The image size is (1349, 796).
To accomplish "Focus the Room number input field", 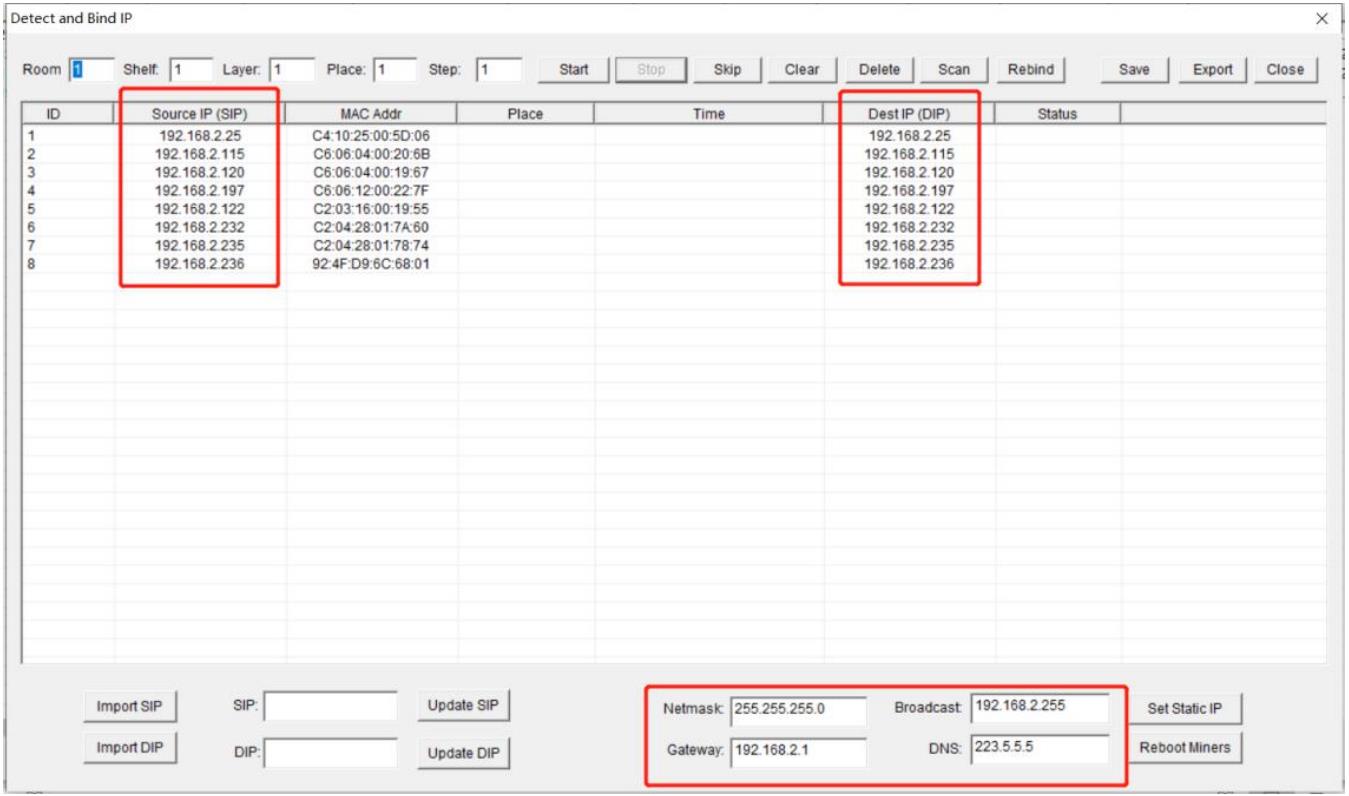I will (91, 70).
